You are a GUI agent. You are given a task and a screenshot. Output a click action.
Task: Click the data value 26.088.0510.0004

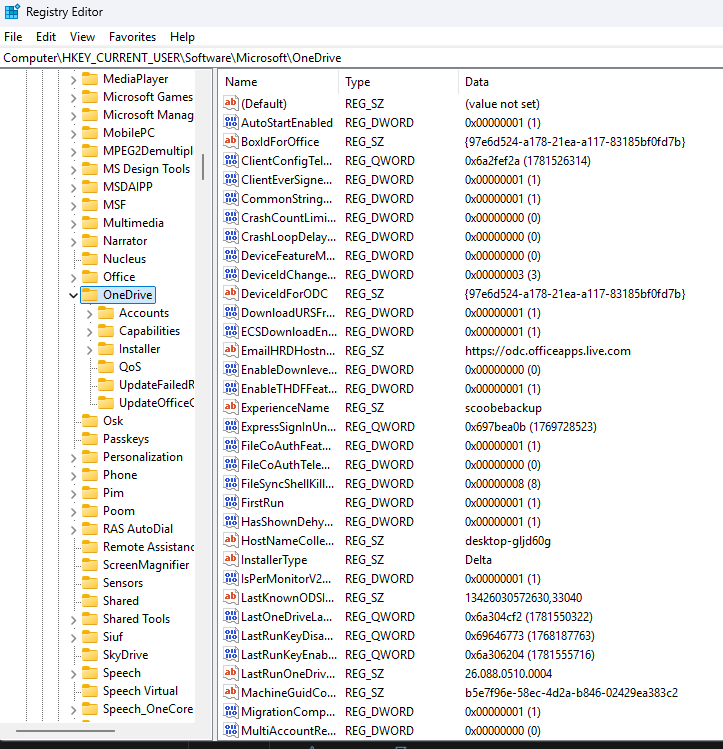coord(508,674)
